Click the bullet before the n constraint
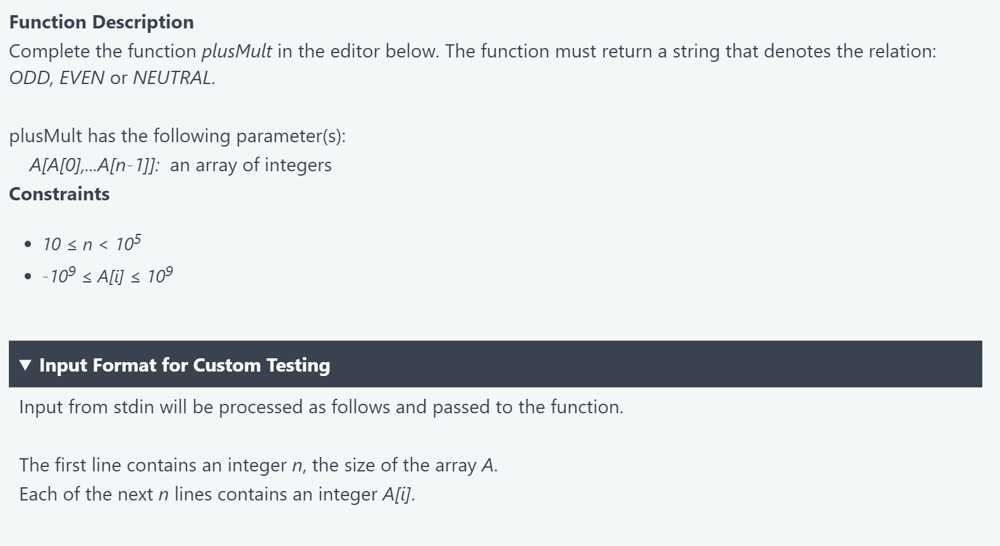The image size is (1000, 546). [27, 244]
